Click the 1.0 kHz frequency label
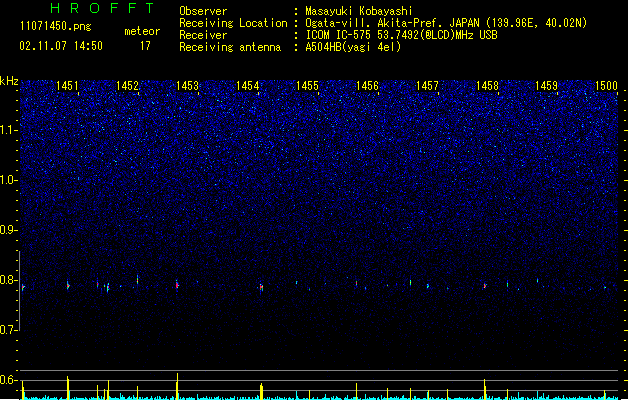 pyautogui.click(x=9, y=180)
